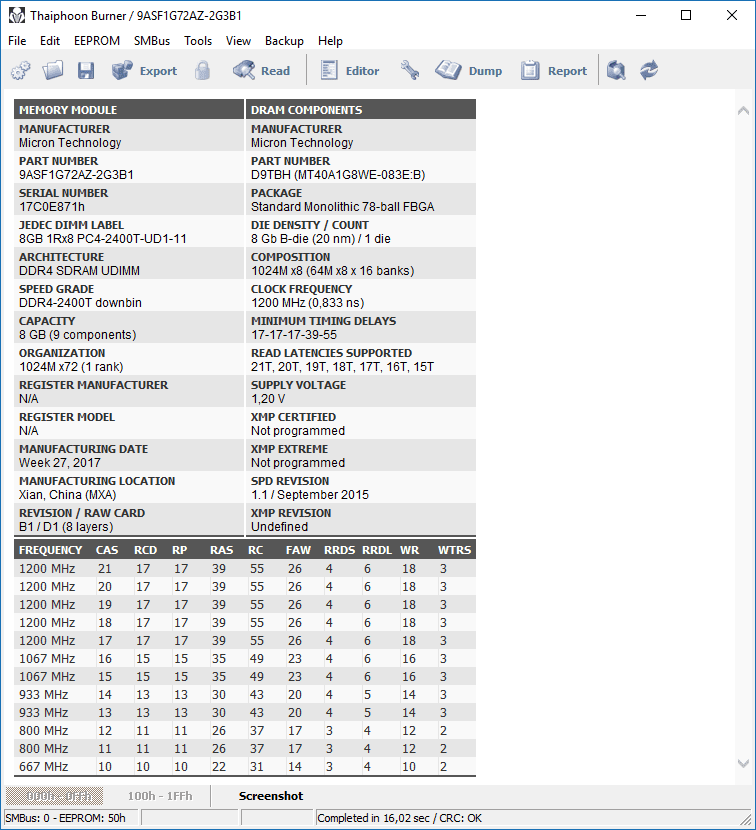
Task: Open the Help menu
Action: [330, 41]
